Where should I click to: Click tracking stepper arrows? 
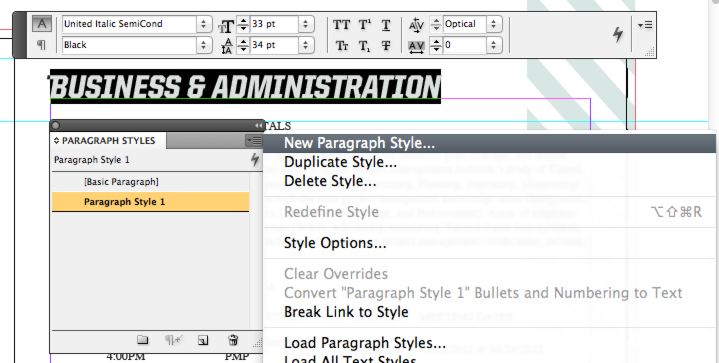click(436, 45)
